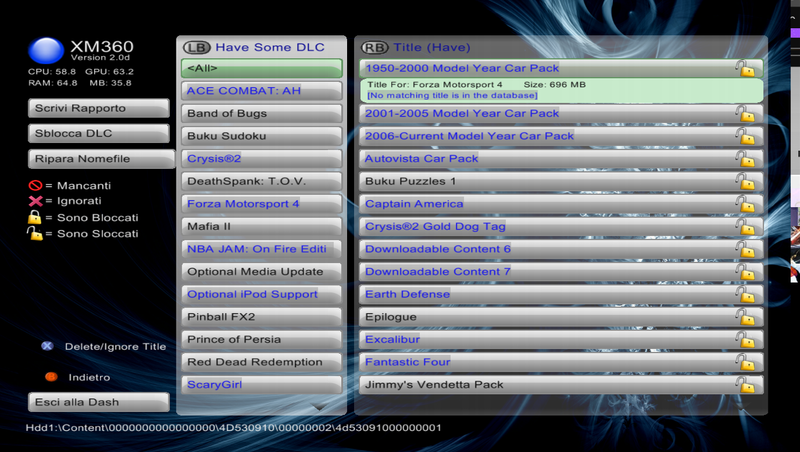
Task: Select Captain America title
Action: 561,204
